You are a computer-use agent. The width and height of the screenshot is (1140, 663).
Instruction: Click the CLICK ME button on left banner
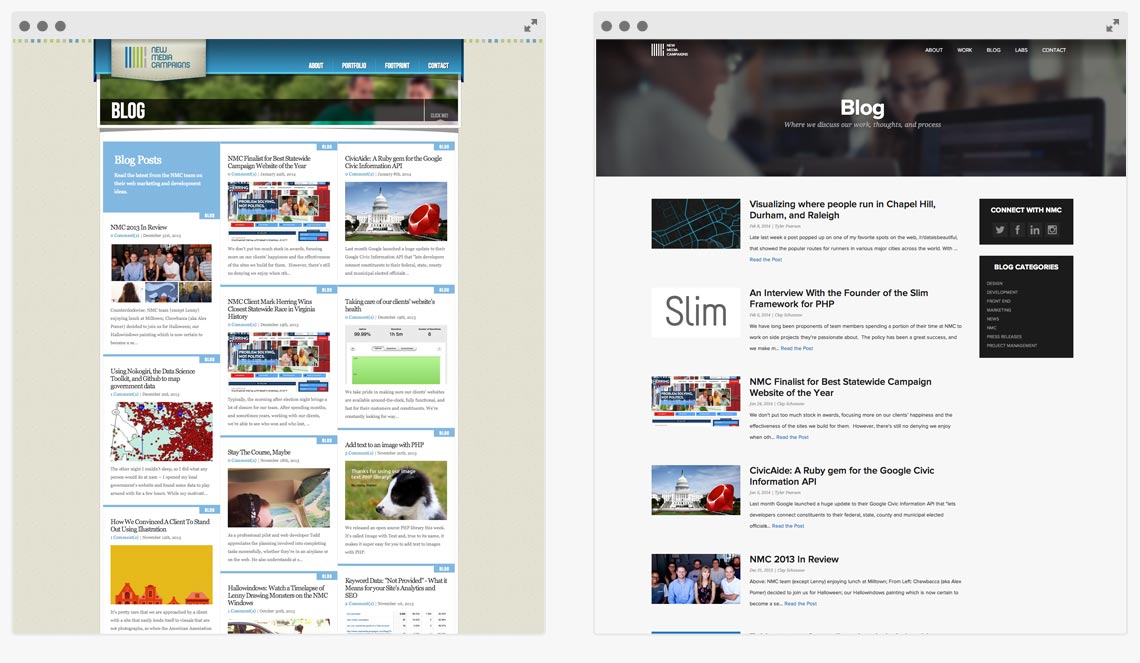tap(439, 115)
